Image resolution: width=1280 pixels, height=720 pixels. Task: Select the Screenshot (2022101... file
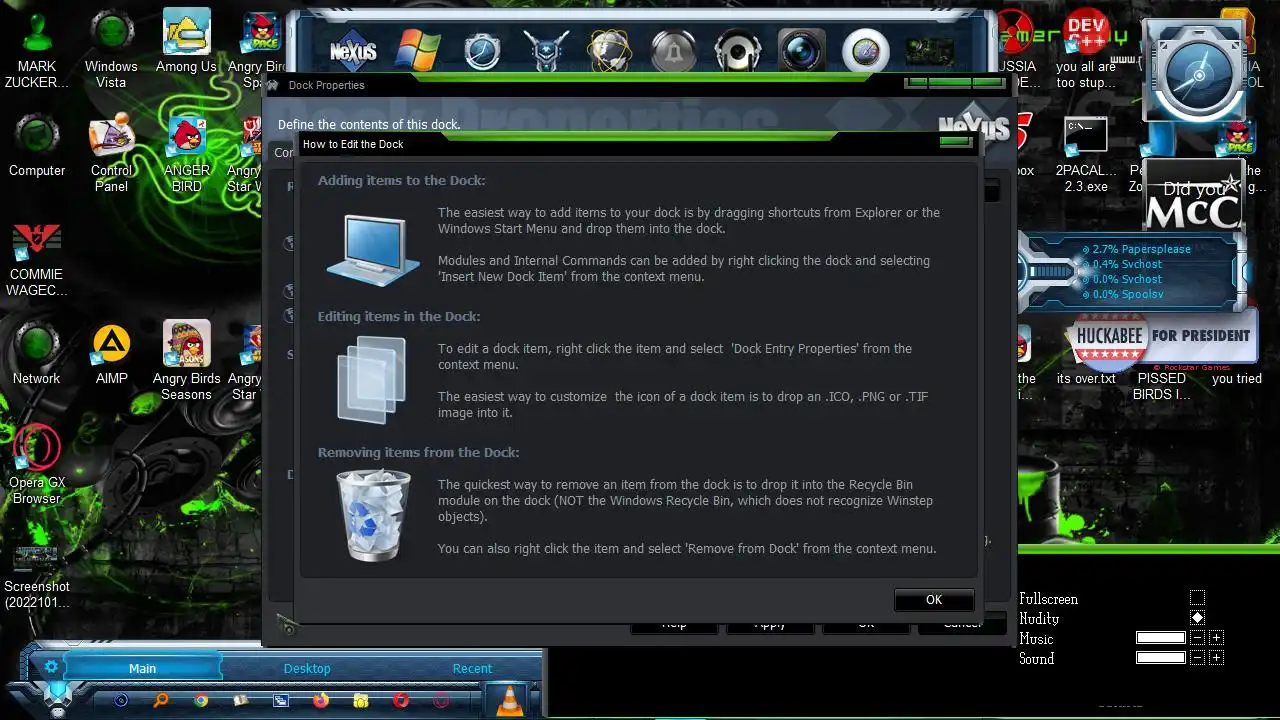pos(37,577)
